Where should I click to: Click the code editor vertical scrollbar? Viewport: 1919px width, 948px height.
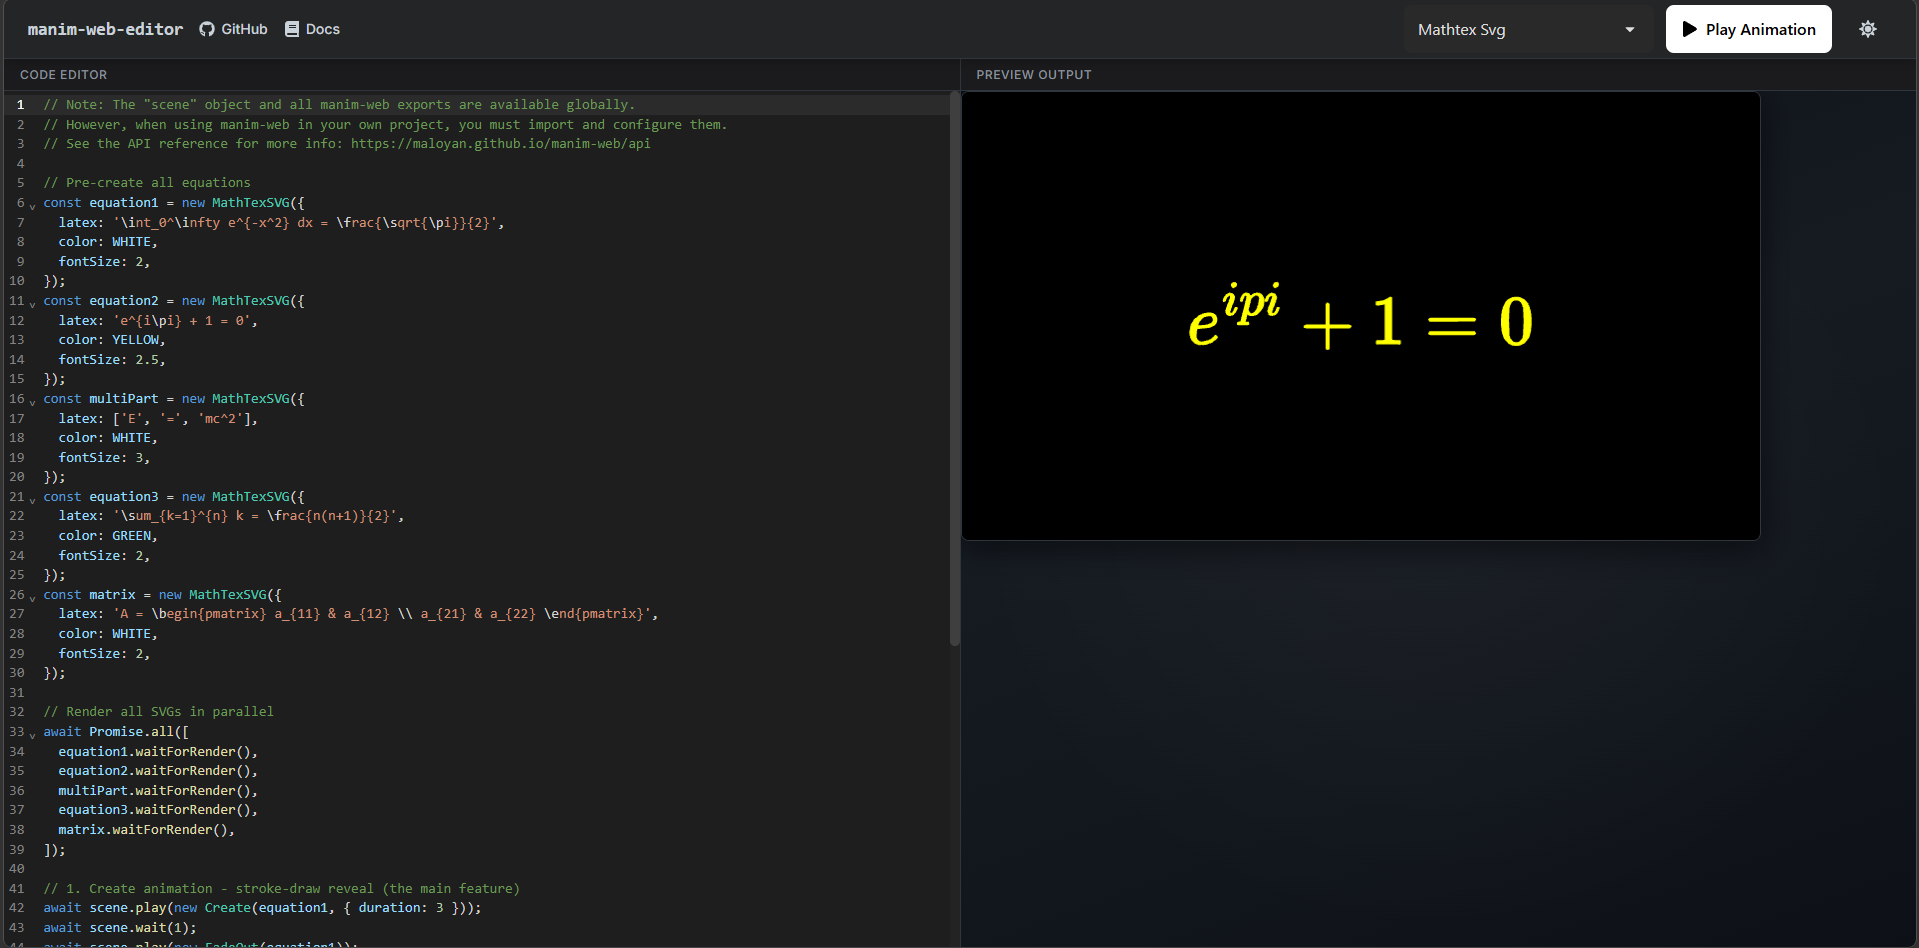click(954, 370)
